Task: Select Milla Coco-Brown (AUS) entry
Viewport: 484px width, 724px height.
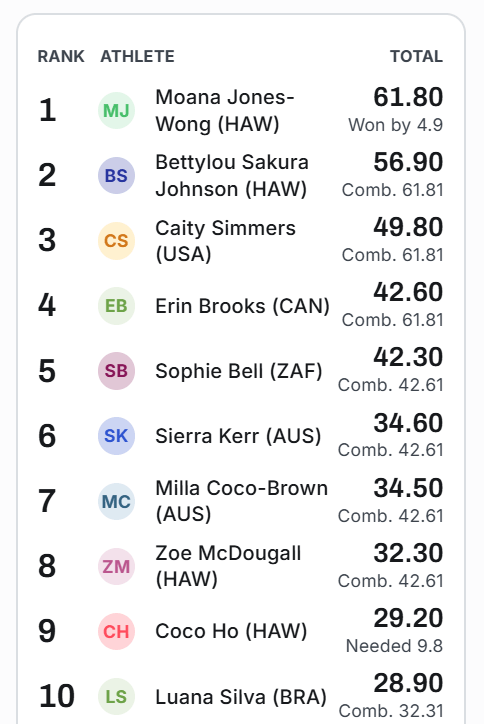Action: click(242, 501)
